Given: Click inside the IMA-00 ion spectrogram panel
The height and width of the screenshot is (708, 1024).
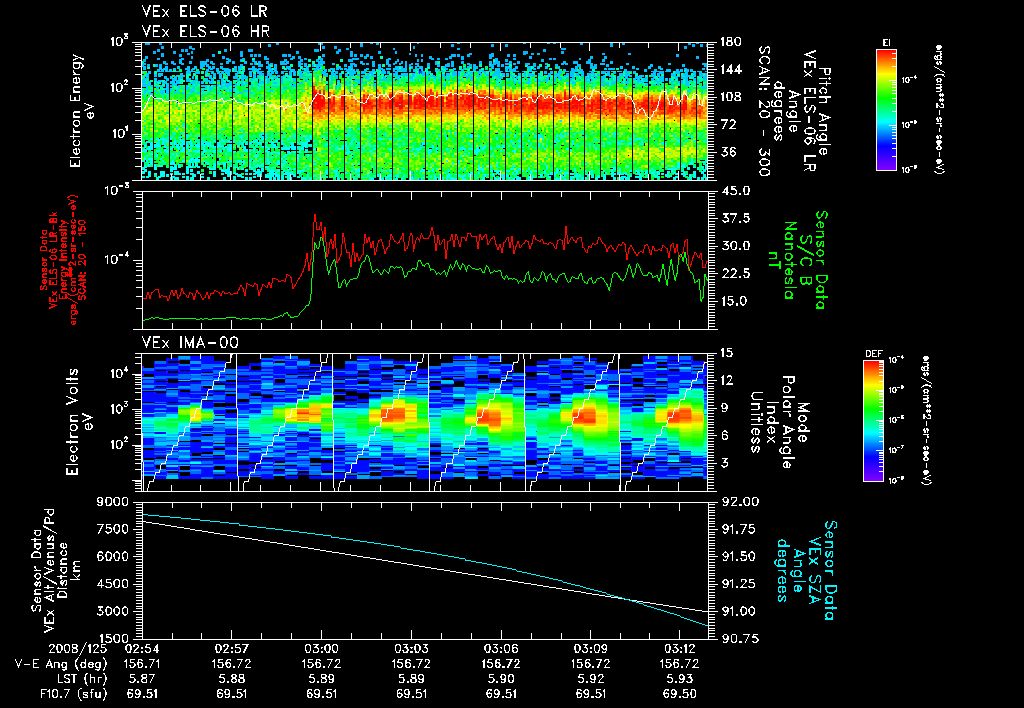Looking at the screenshot, I should pyautogui.click(x=425, y=422).
